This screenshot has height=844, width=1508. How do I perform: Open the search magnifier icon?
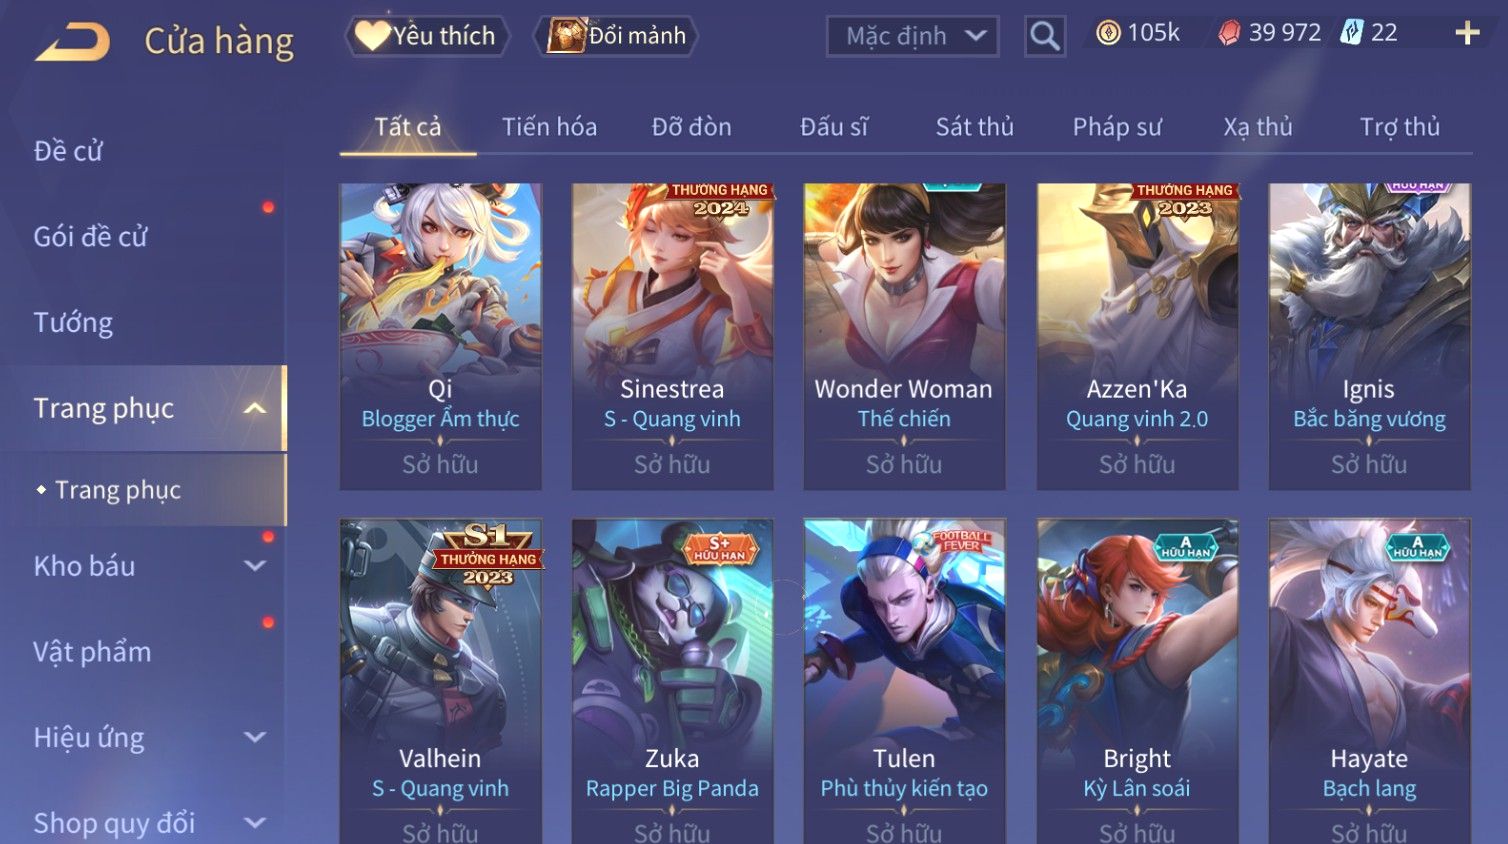click(1045, 36)
